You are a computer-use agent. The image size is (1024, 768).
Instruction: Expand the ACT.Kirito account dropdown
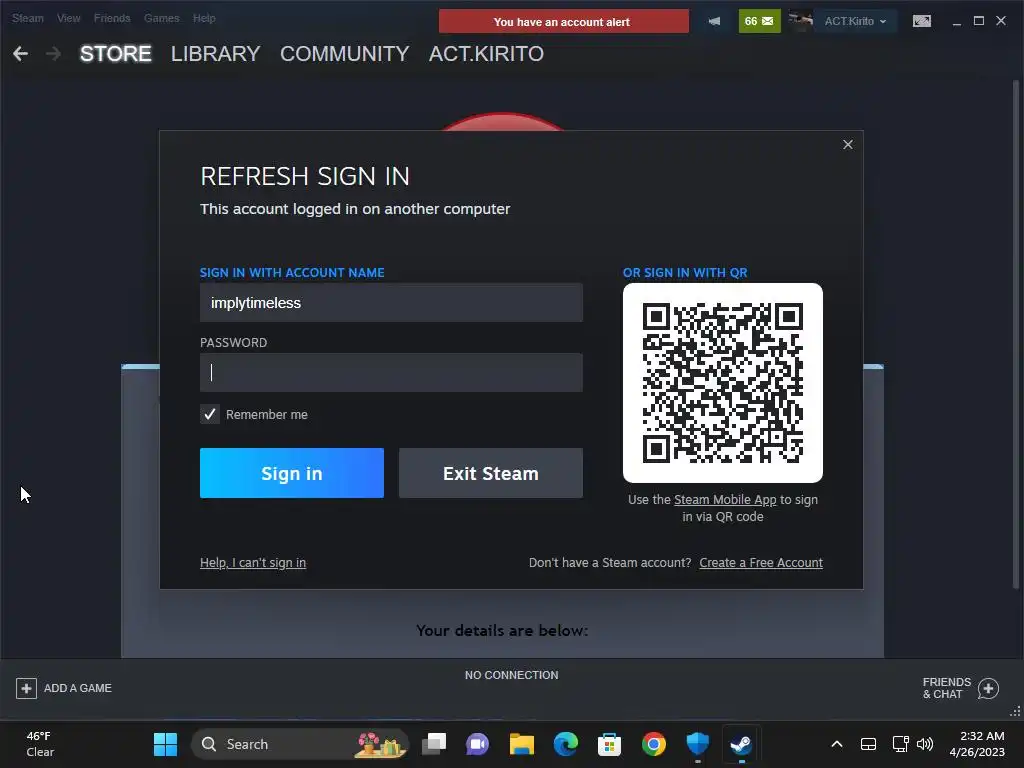pos(855,21)
